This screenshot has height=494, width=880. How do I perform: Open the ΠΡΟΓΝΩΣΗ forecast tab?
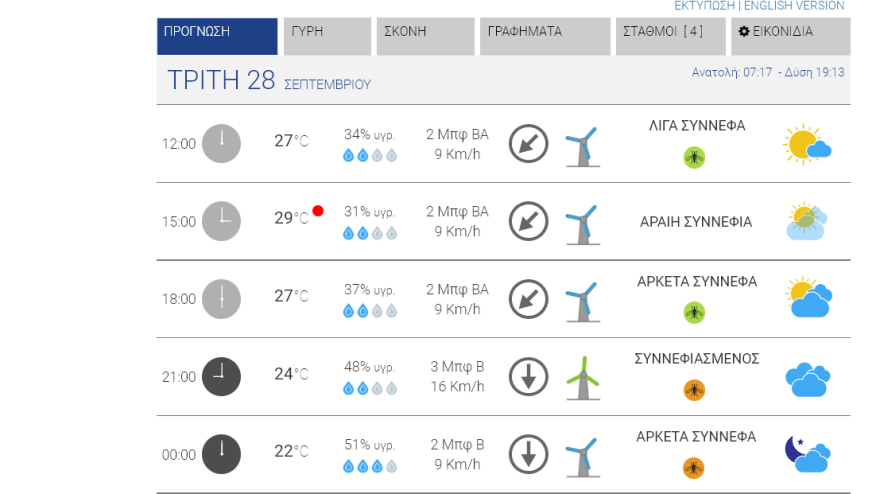(217, 36)
